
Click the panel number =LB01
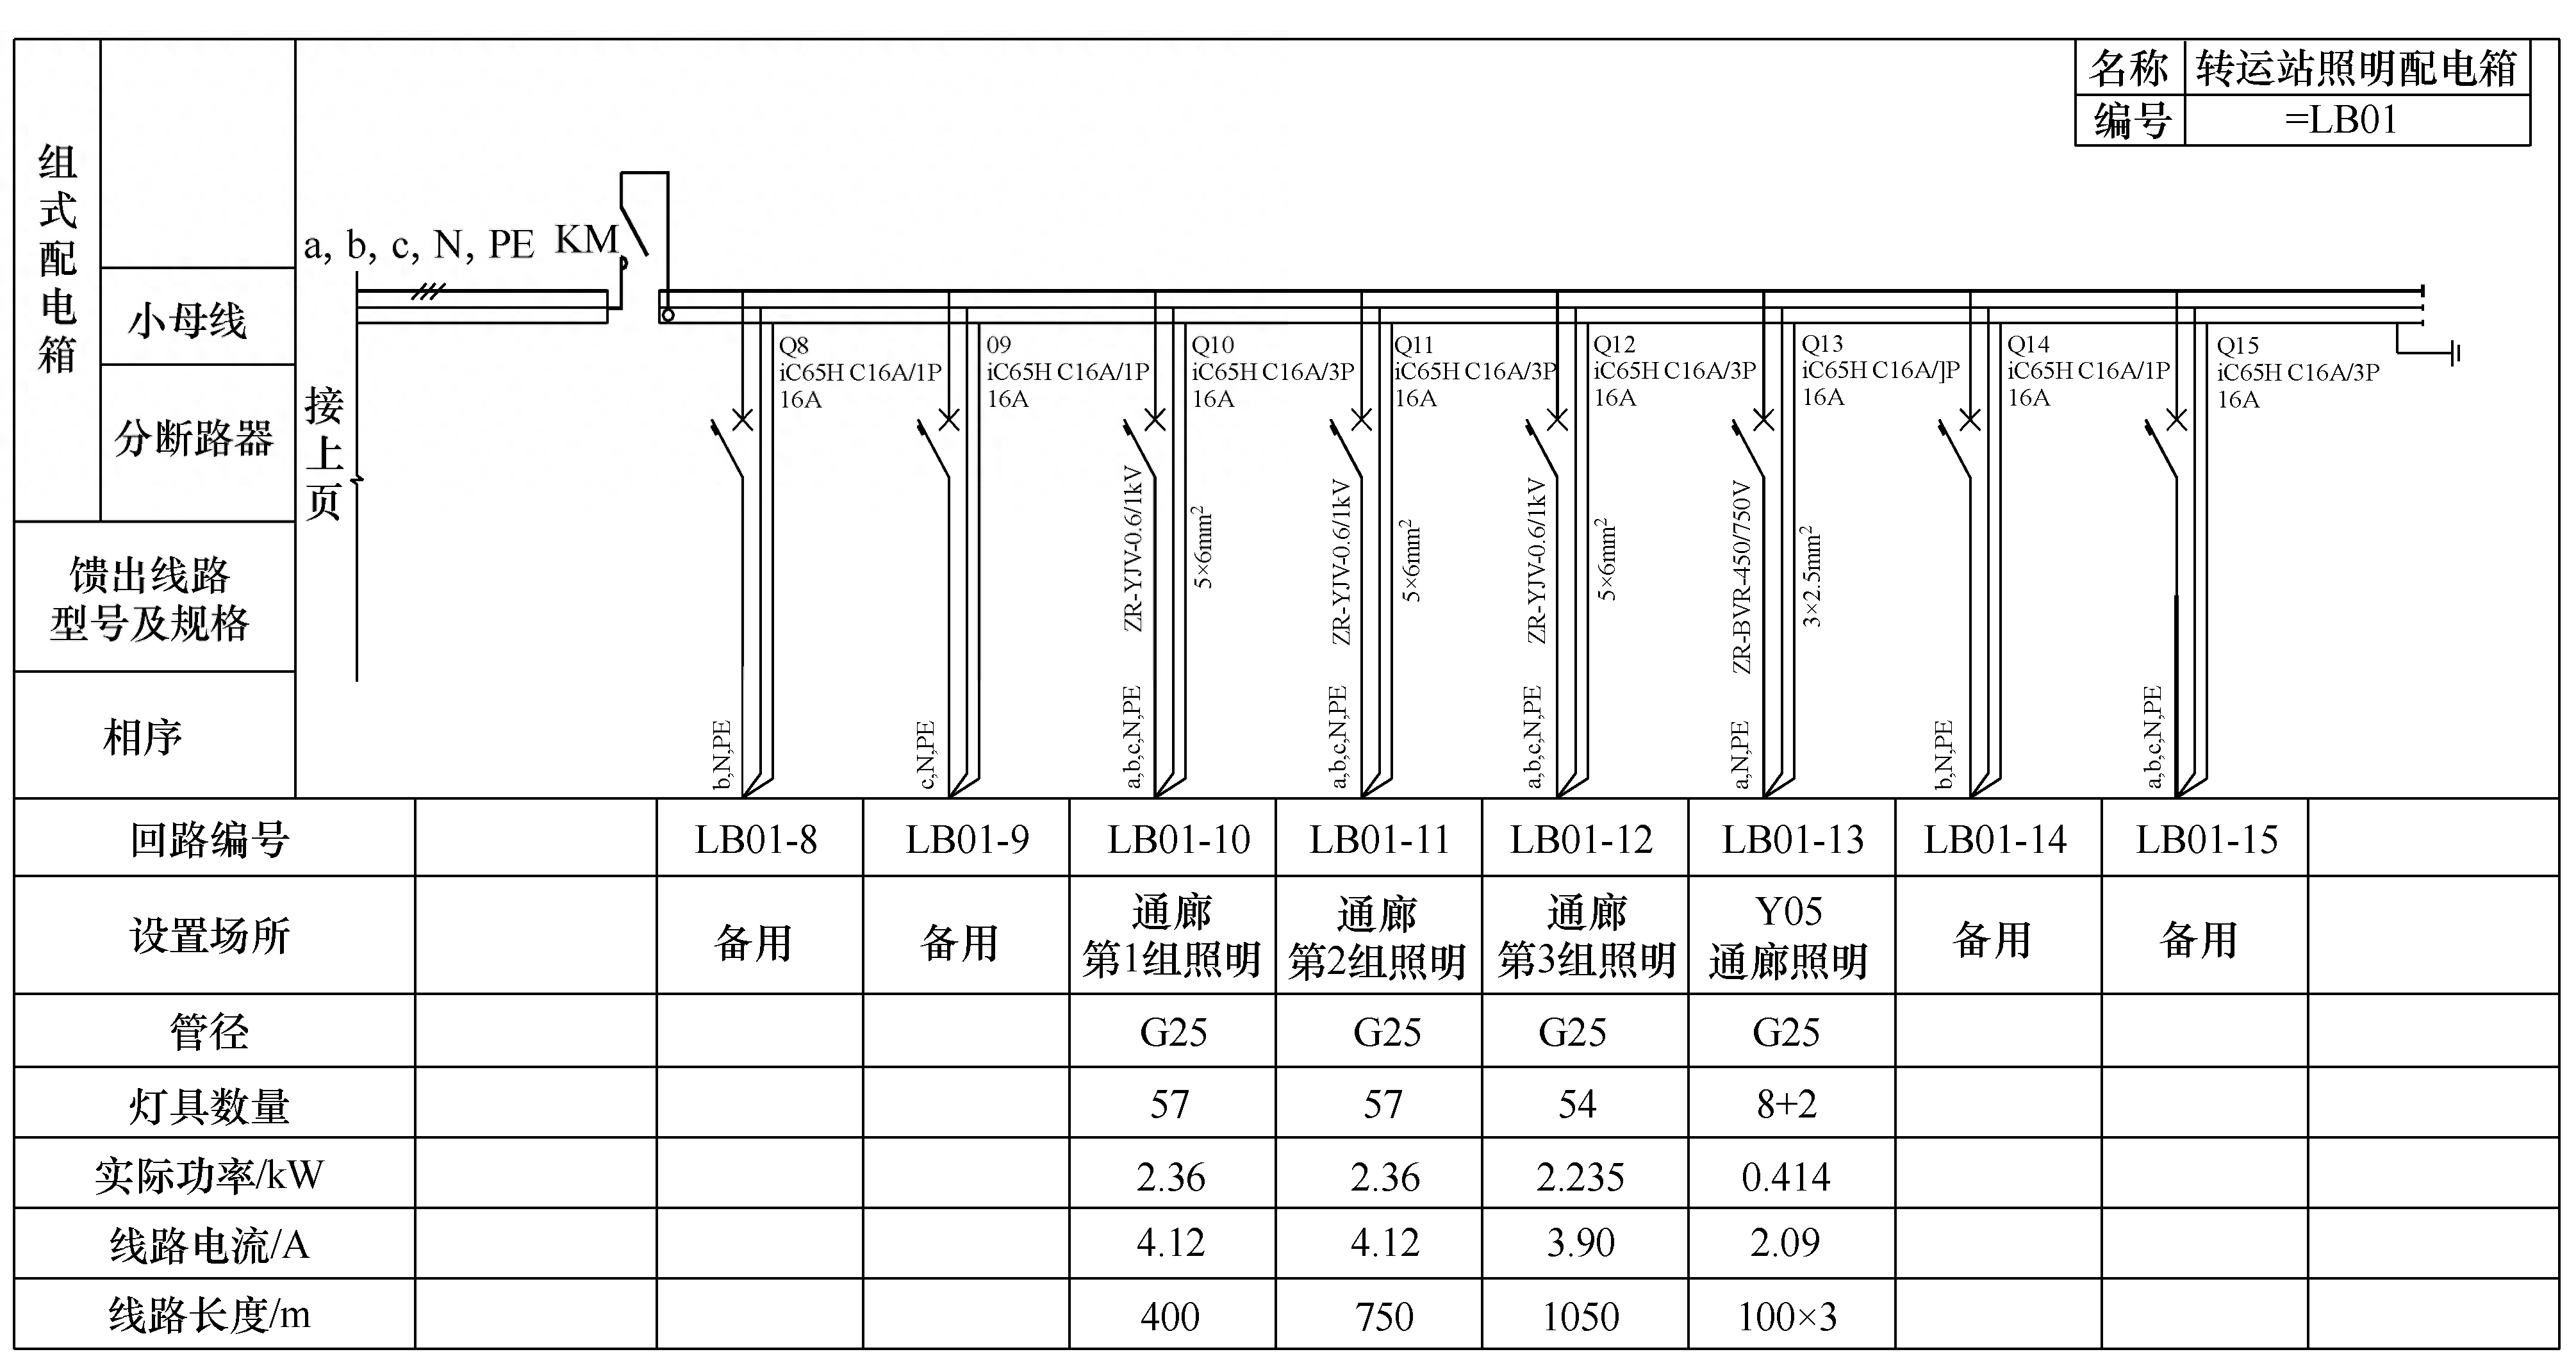point(2341,120)
